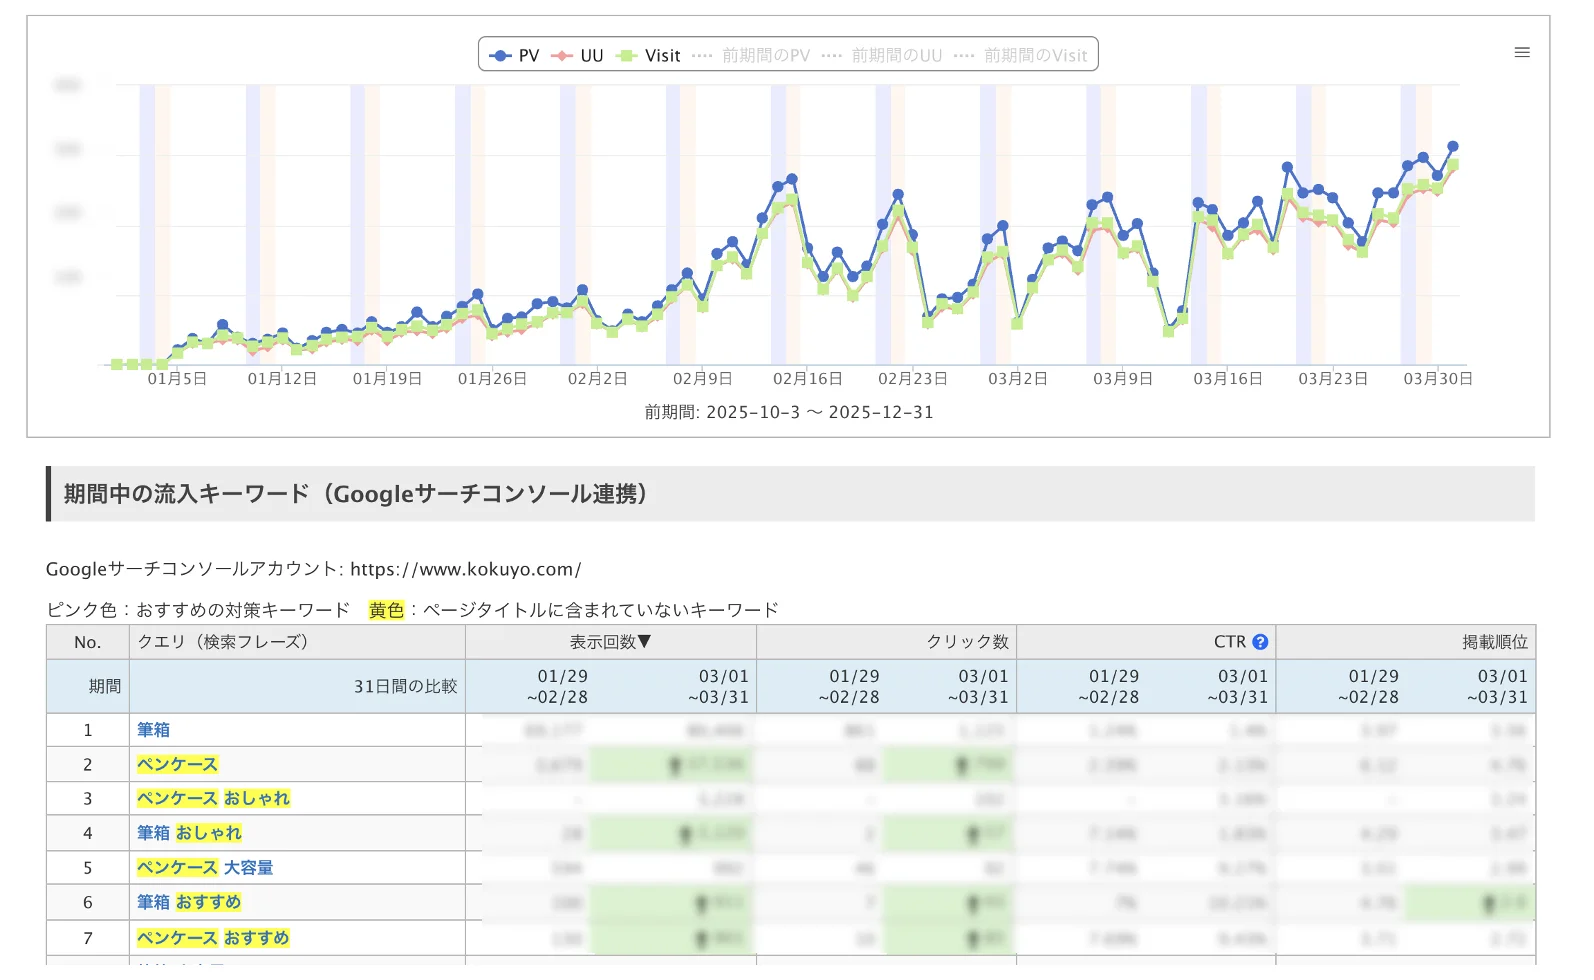The width and height of the screenshot is (1594, 980).
Task: Click the last PV data point on chart
Action: click(1453, 146)
